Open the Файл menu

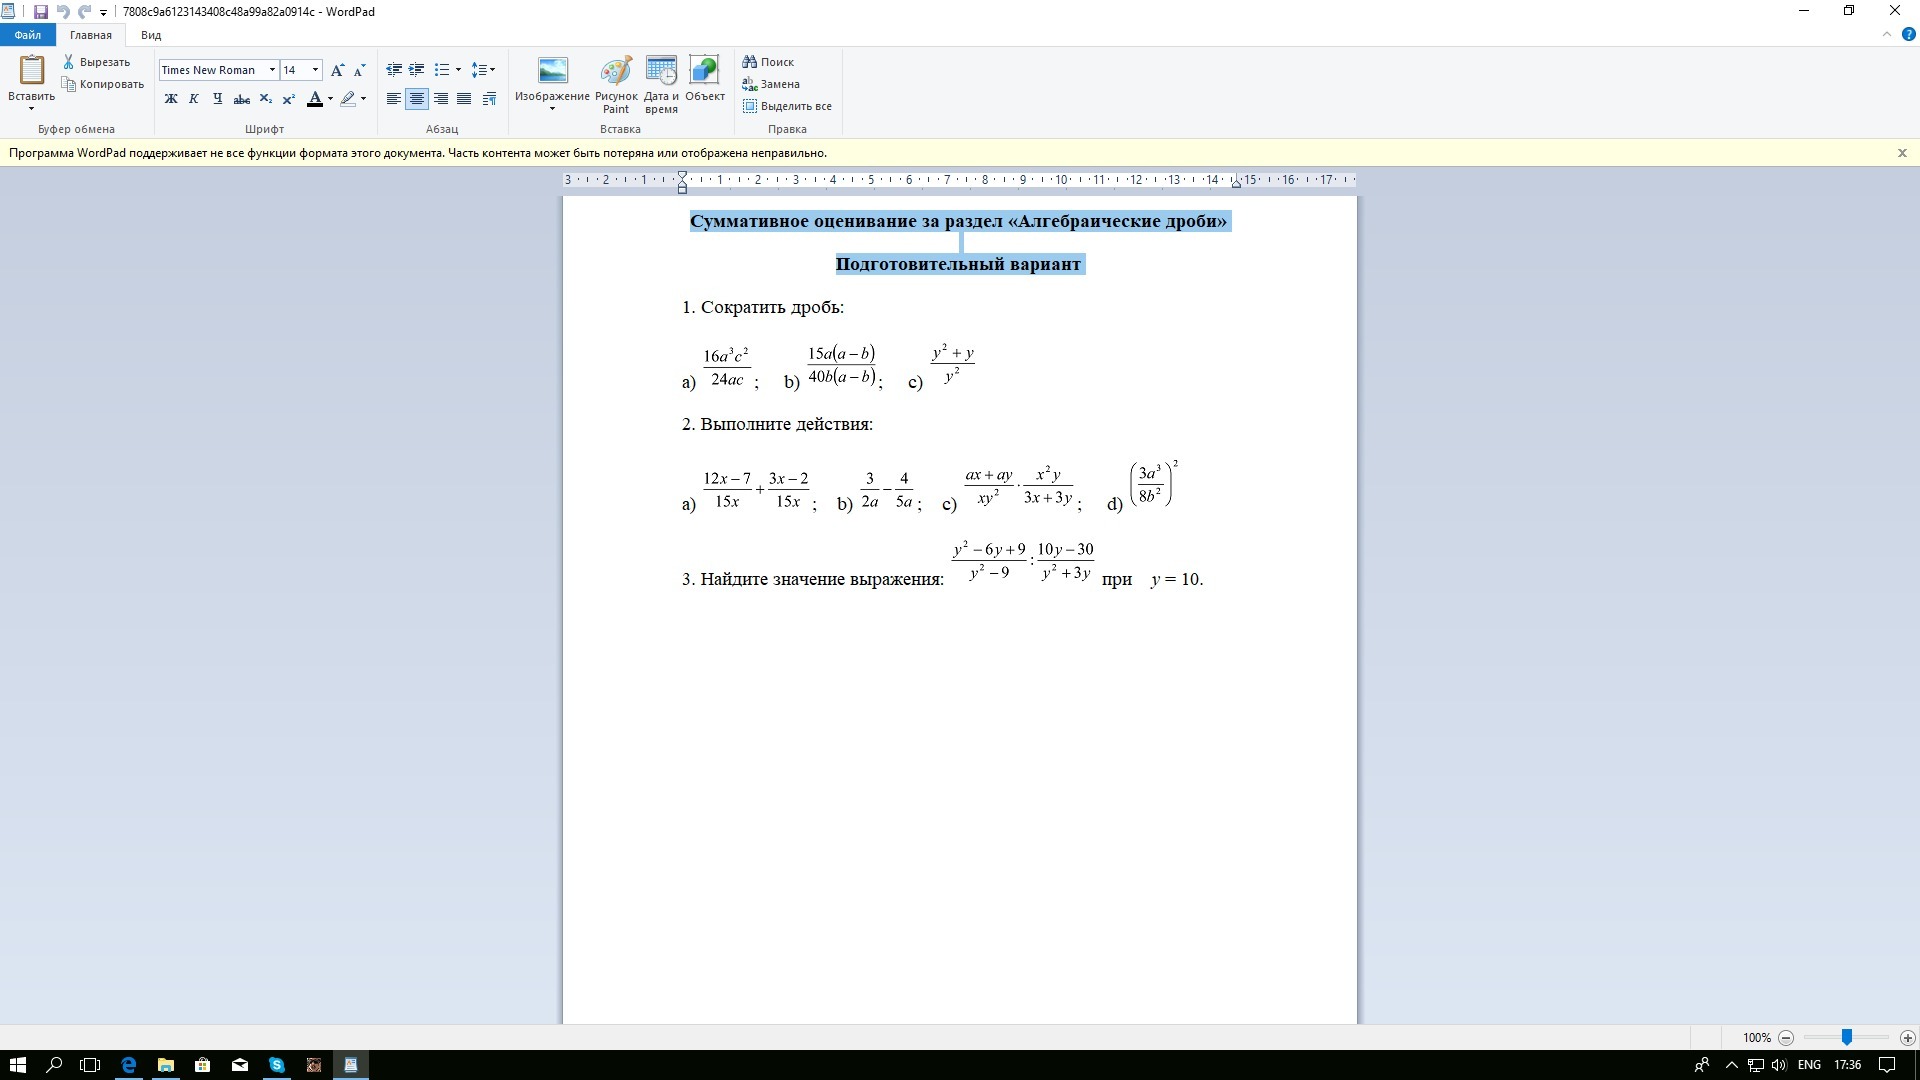click(28, 35)
